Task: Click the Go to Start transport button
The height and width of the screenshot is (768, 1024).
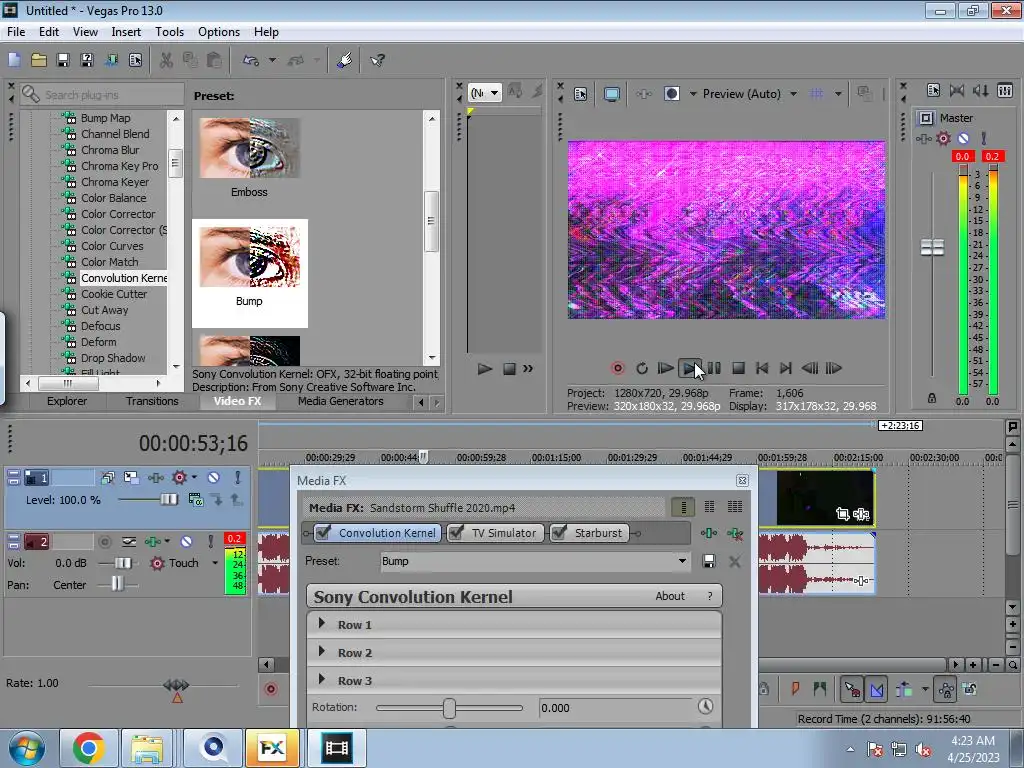Action: (761, 368)
